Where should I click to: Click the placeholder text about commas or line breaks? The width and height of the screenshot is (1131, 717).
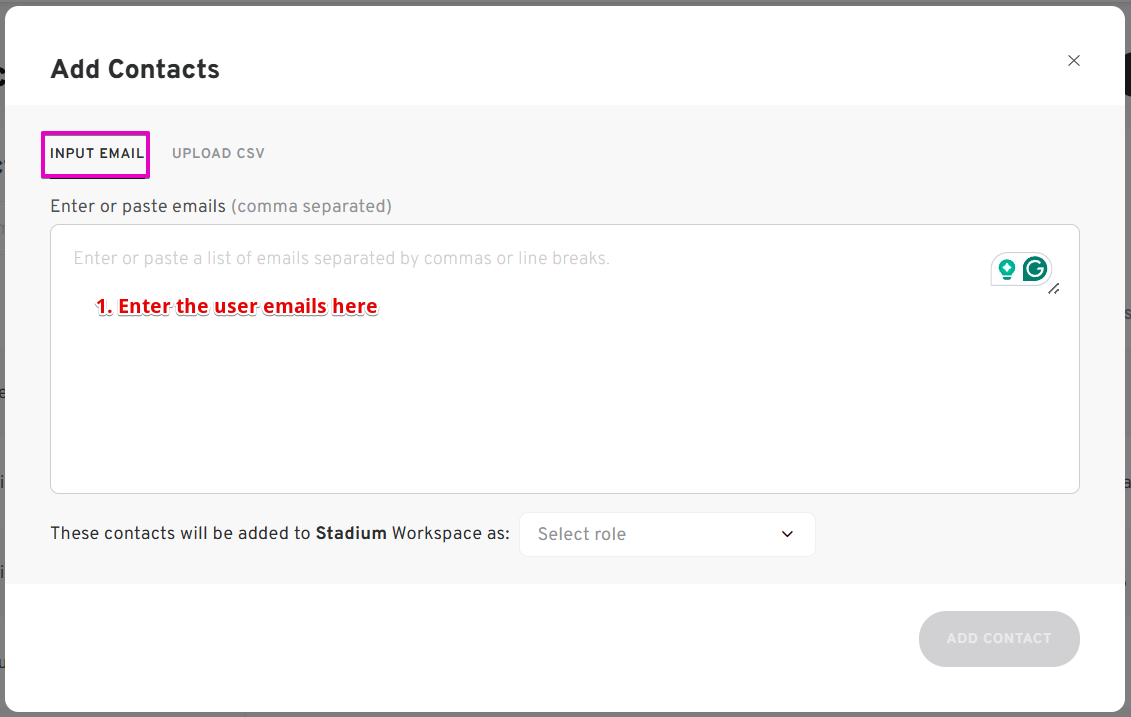point(341,258)
